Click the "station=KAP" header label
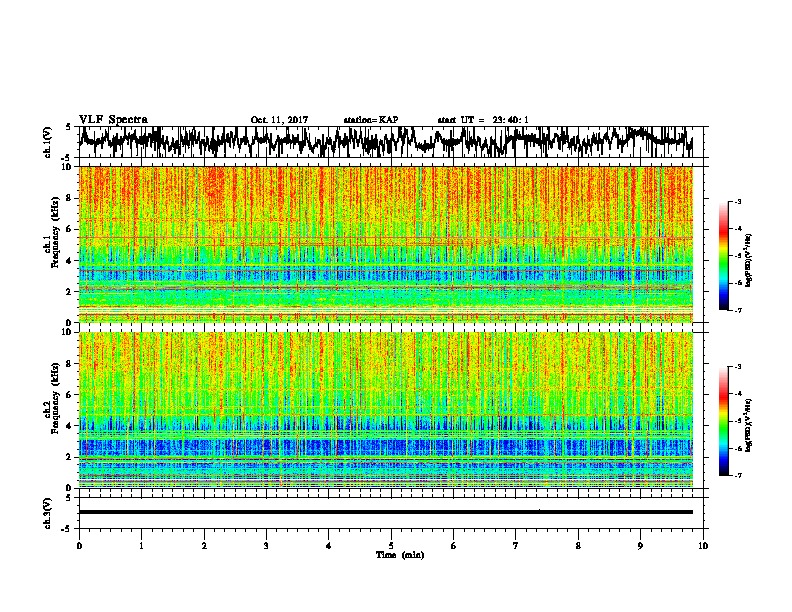792x612 pixels. point(371,120)
